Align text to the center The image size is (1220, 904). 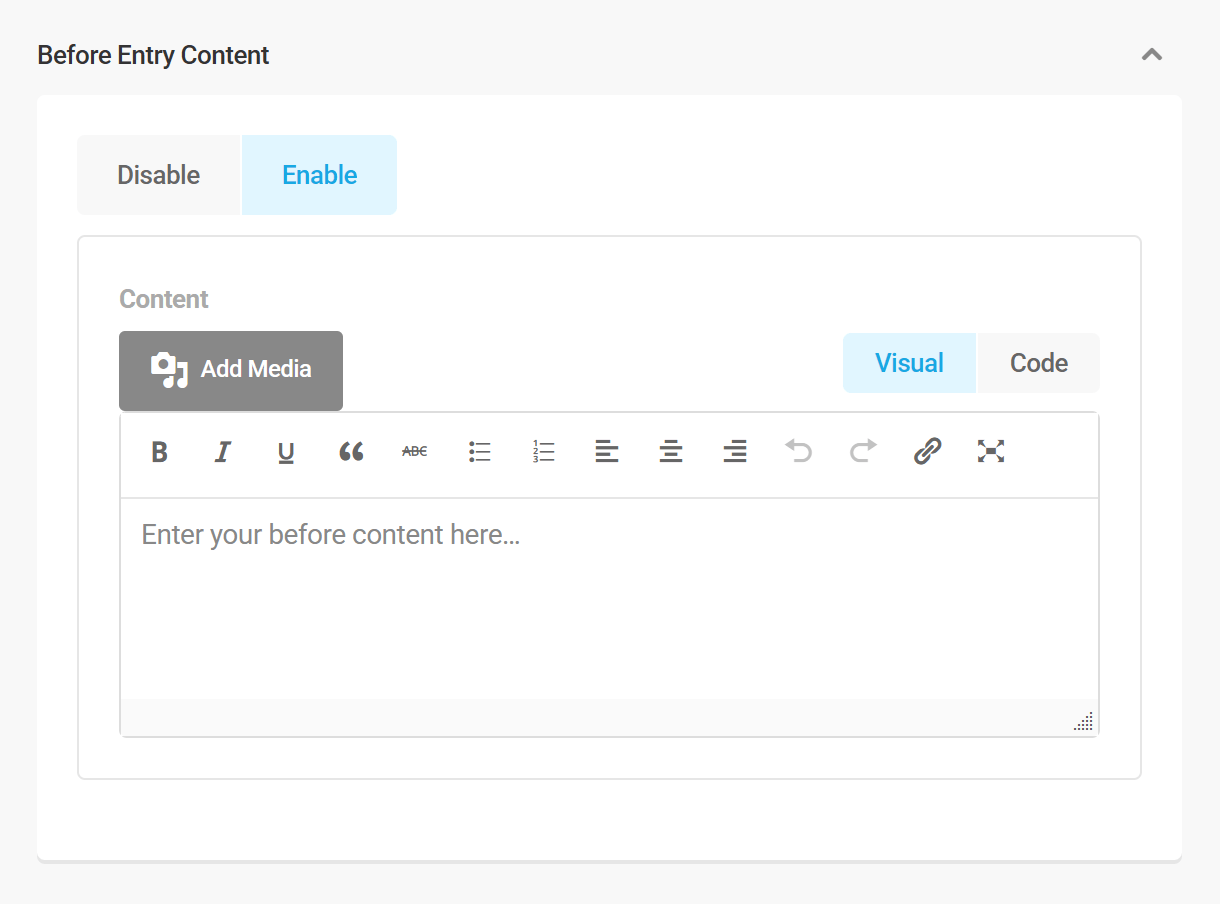(x=671, y=451)
